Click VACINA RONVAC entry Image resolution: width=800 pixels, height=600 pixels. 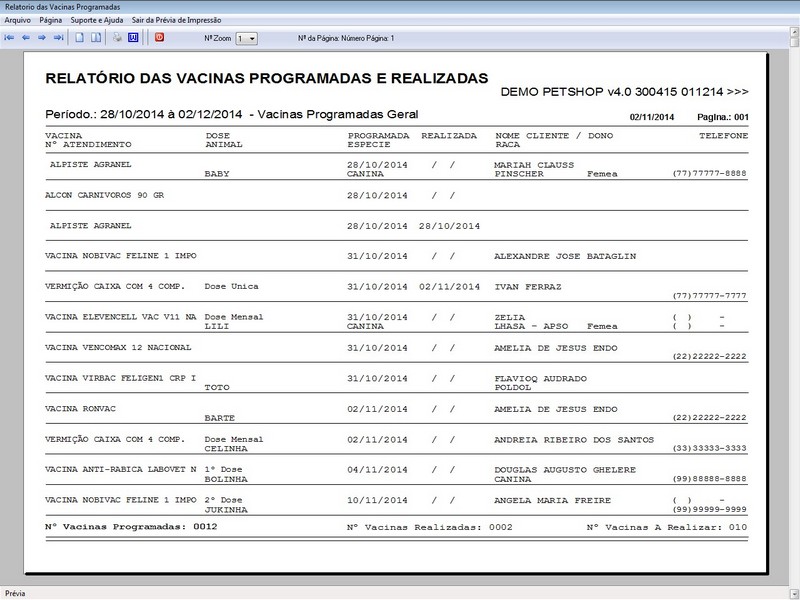[81, 409]
